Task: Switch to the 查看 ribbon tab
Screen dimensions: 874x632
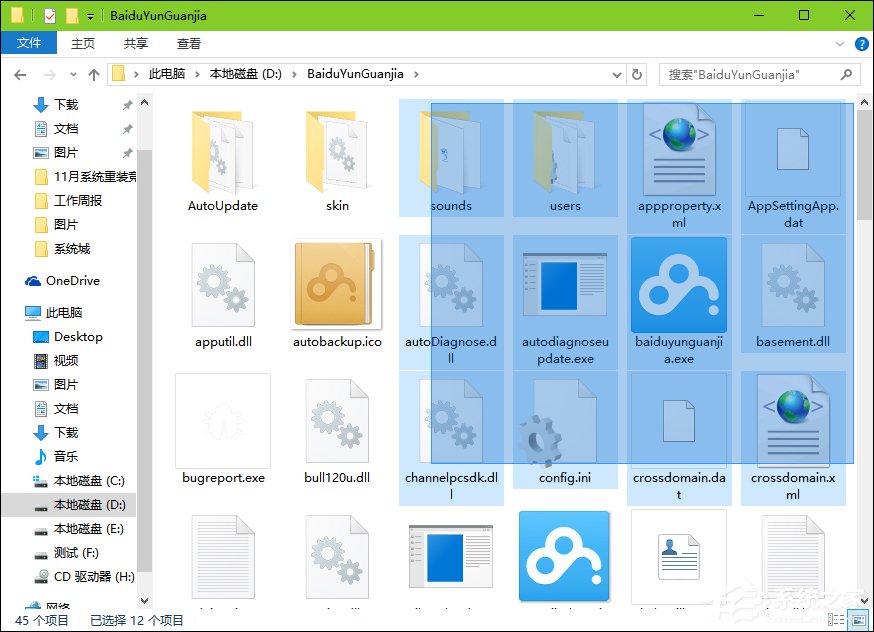Action: click(x=188, y=43)
